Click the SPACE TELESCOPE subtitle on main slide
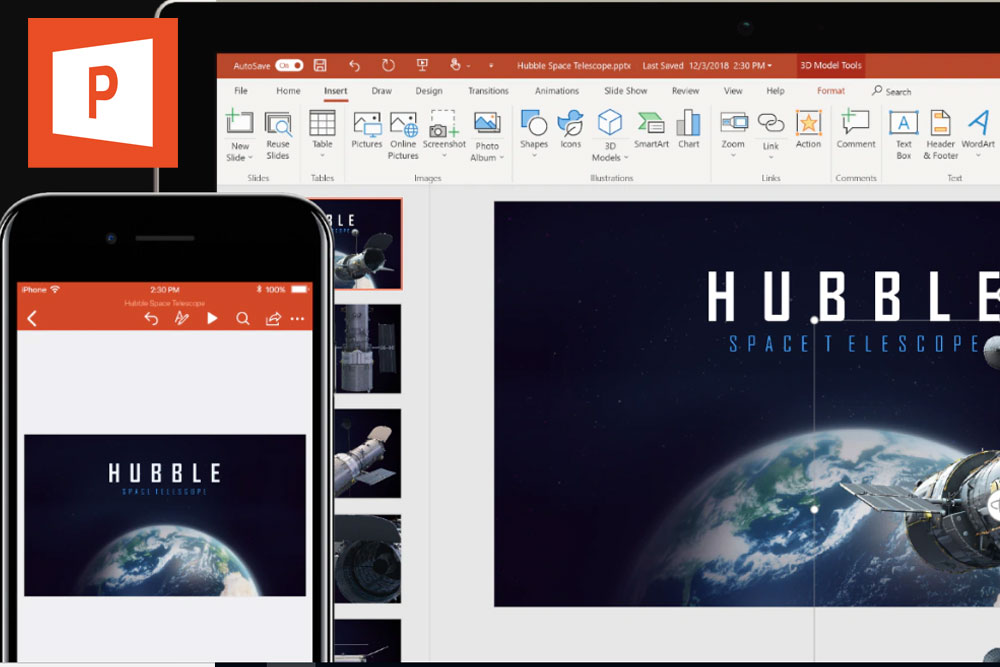Viewport: 1000px width, 667px height. click(855, 344)
